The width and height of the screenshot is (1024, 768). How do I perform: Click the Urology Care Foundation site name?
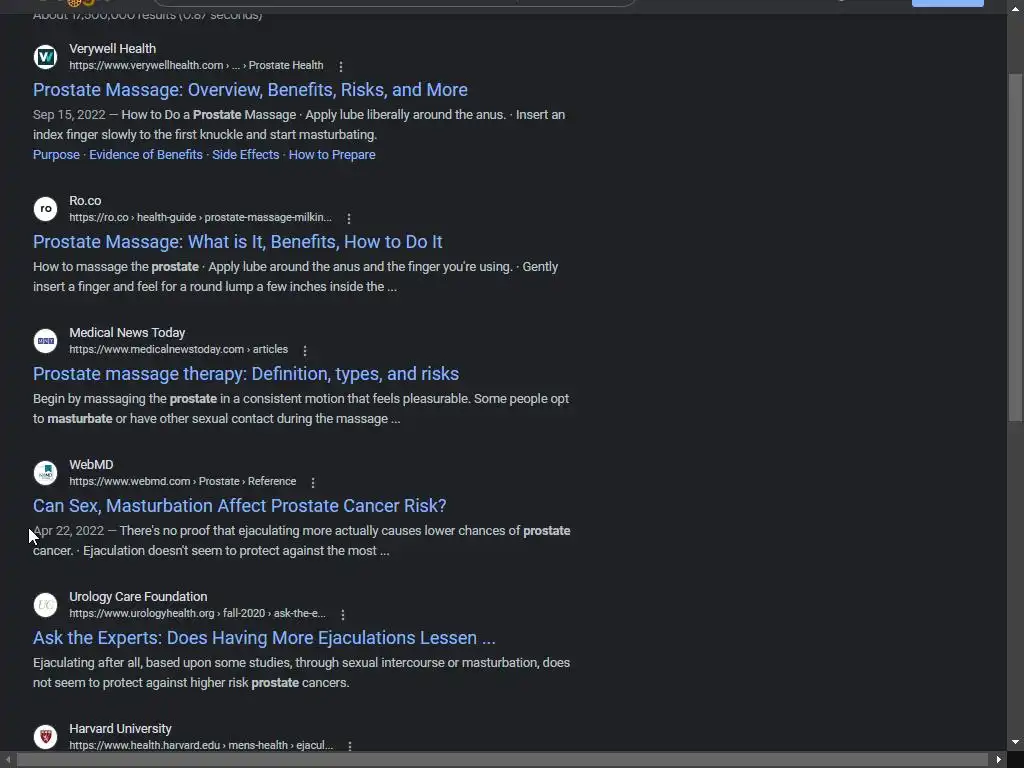click(x=138, y=596)
